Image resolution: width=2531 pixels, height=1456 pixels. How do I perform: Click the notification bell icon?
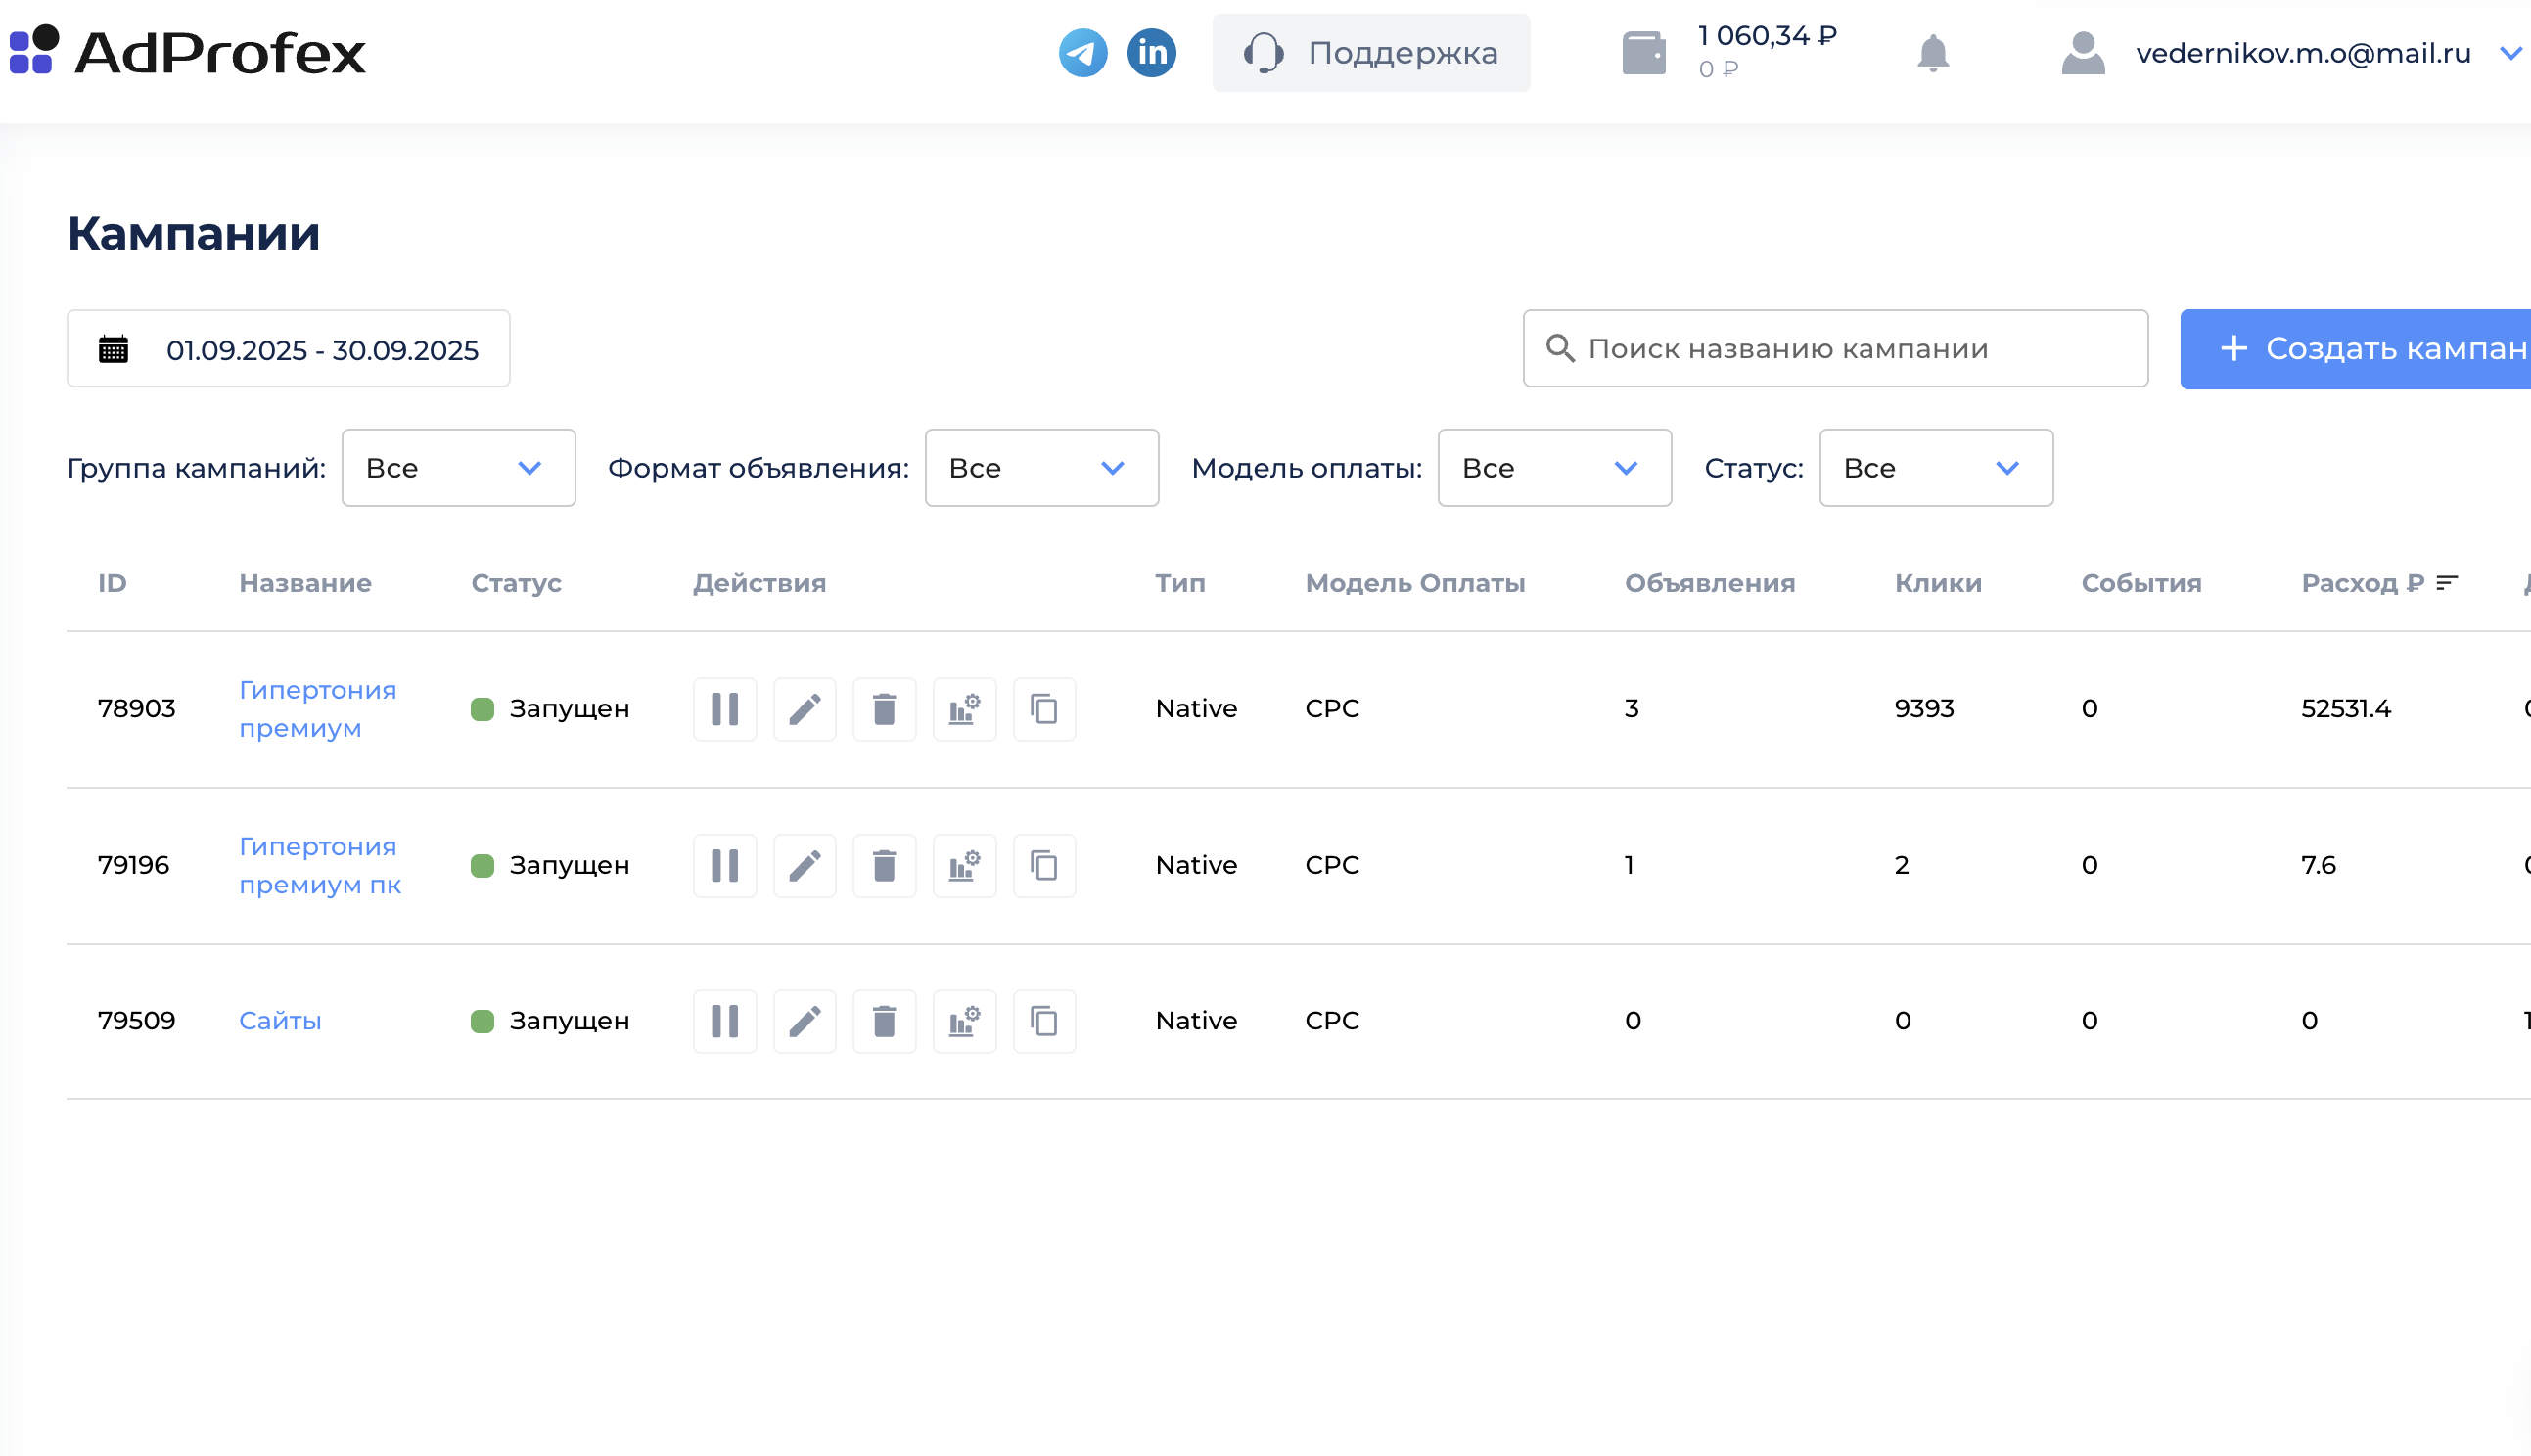[x=1932, y=53]
